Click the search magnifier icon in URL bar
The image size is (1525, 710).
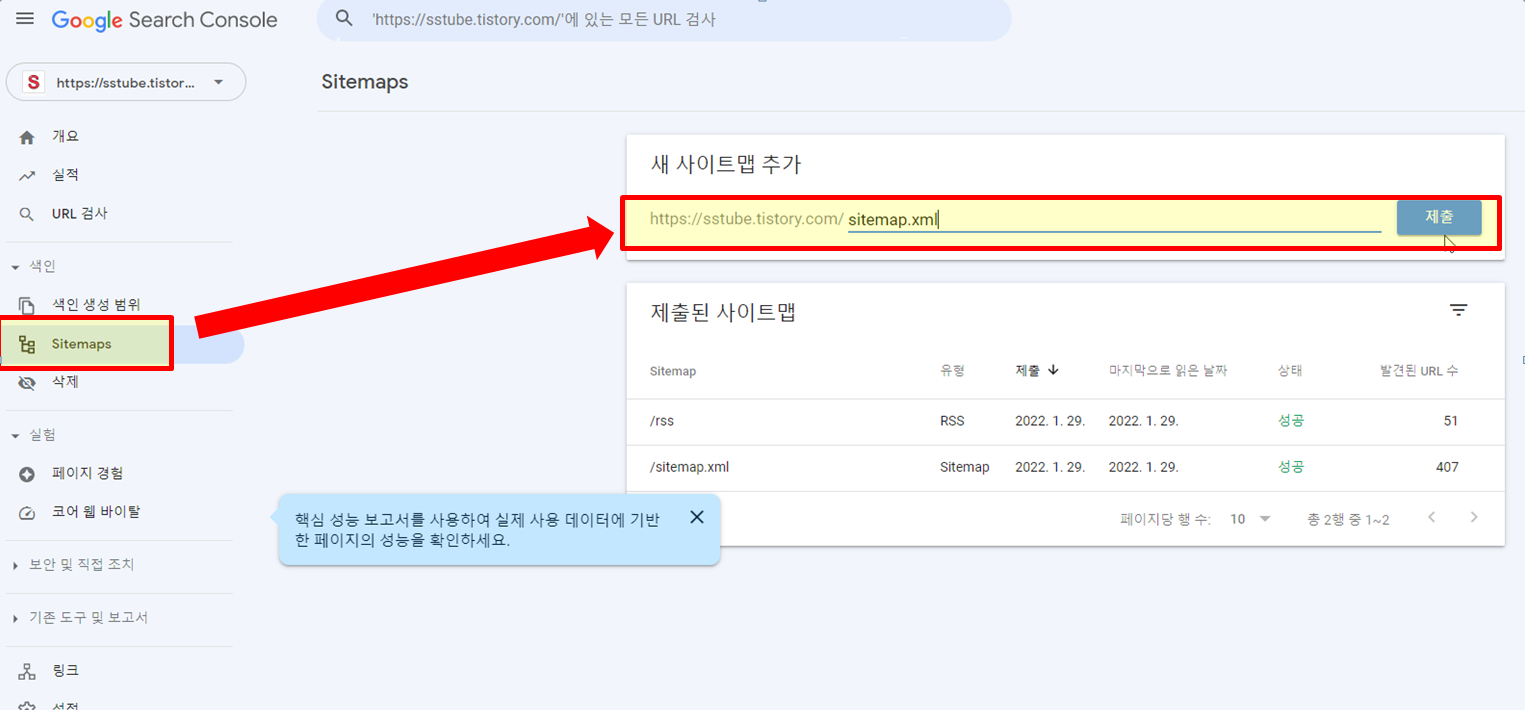pos(344,19)
